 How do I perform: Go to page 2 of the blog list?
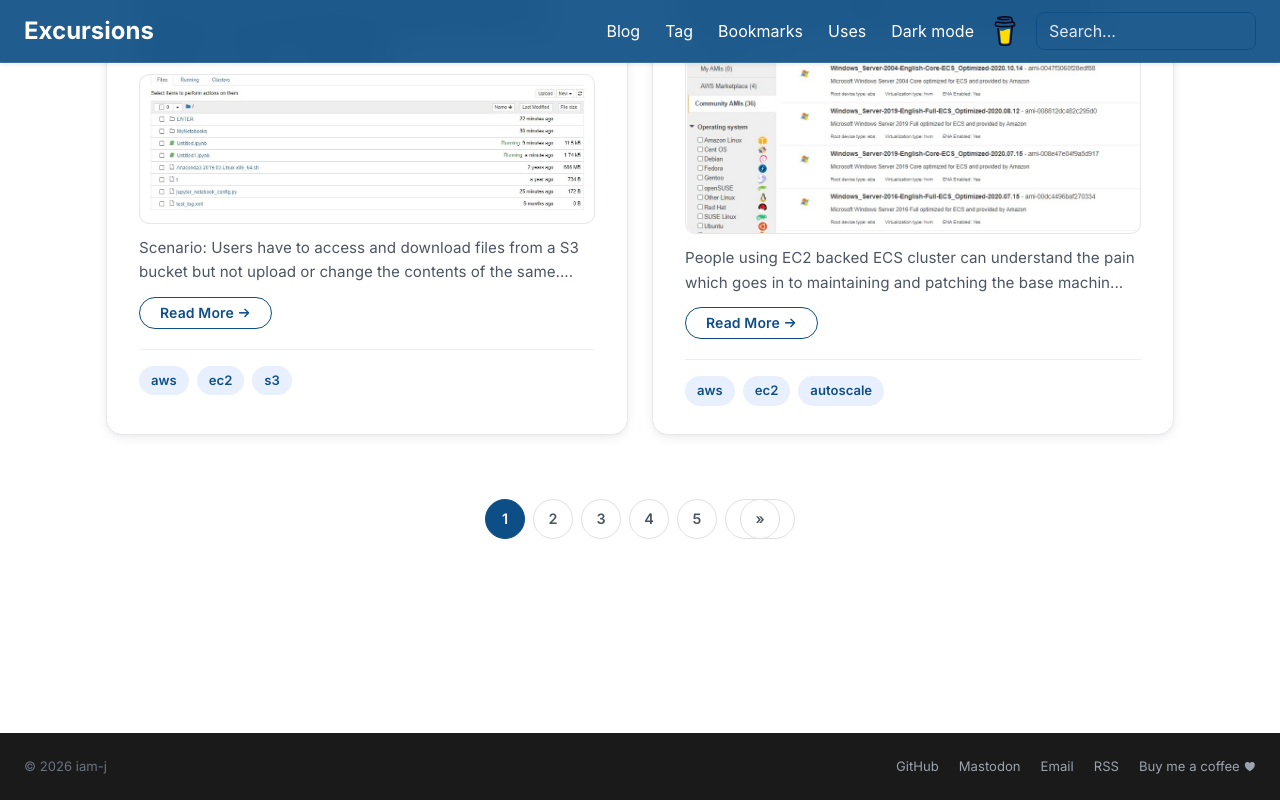click(x=552, y=519)
